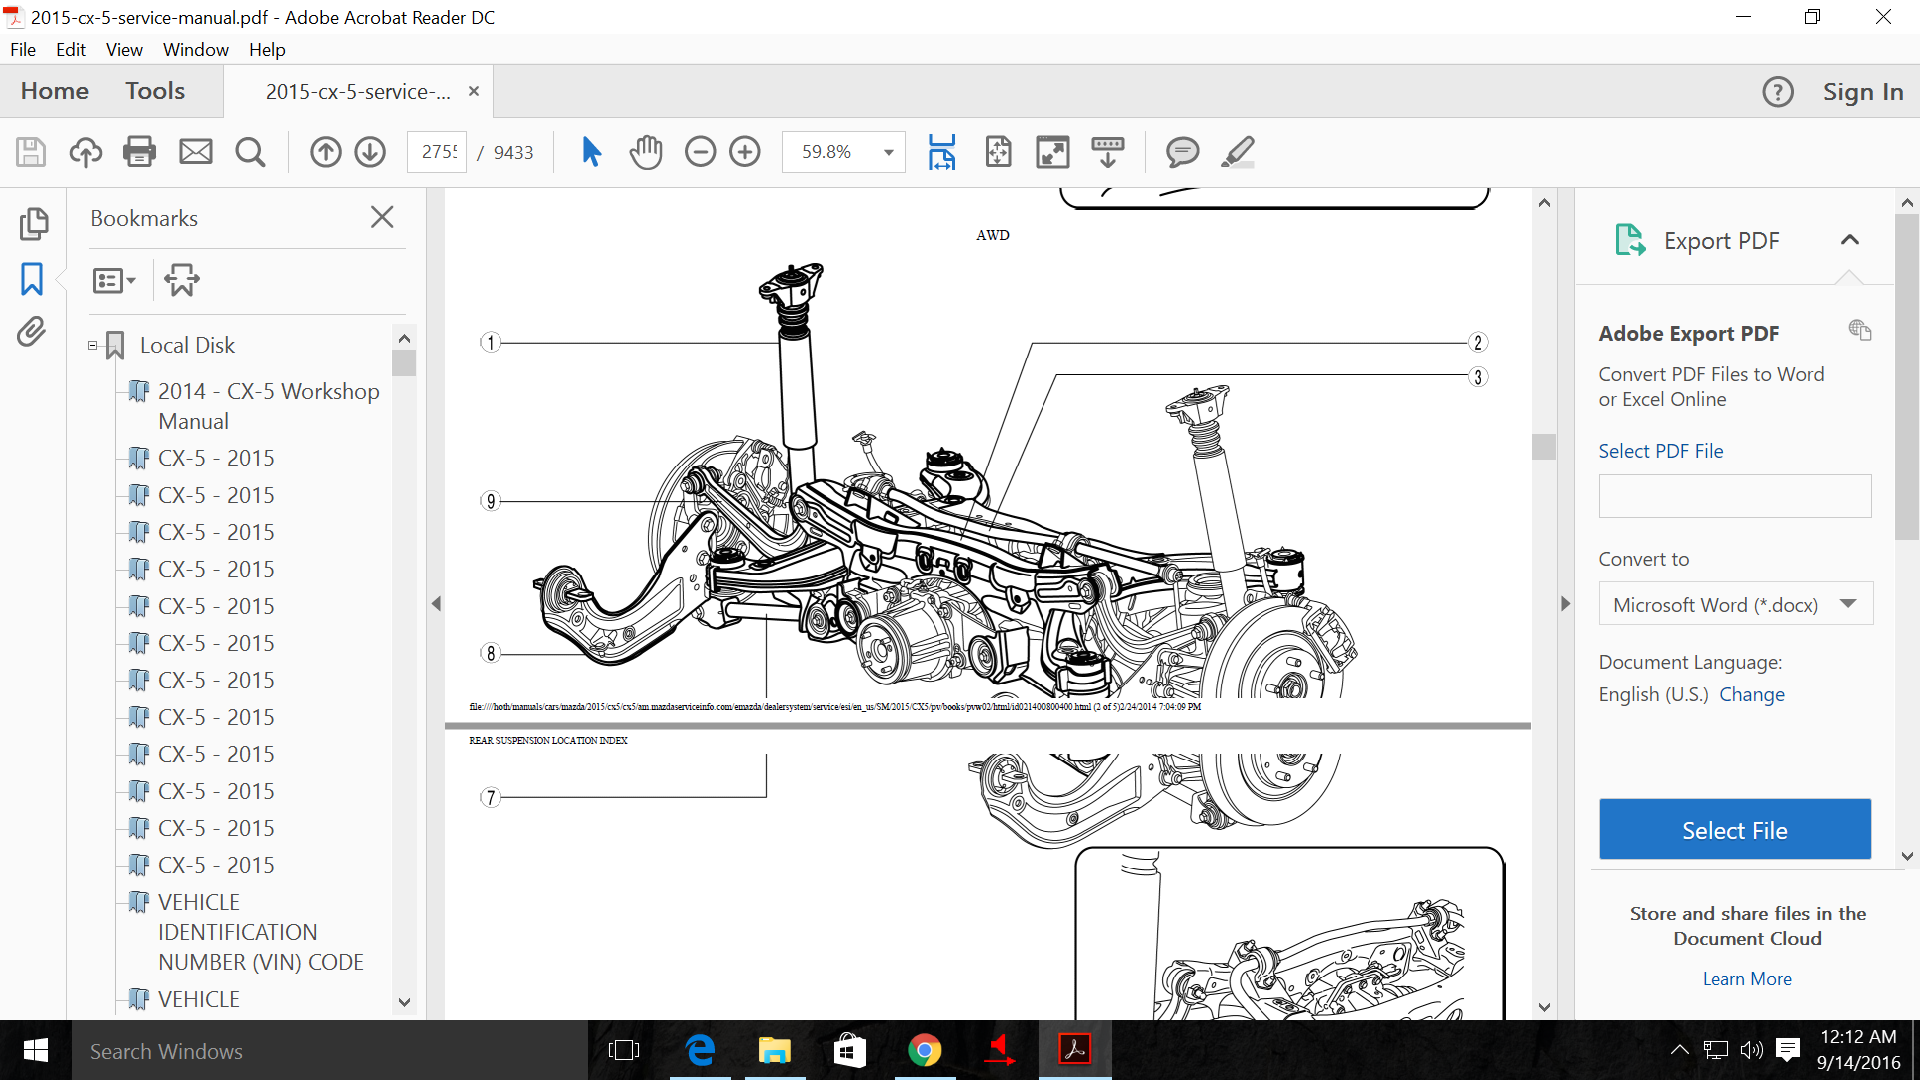This screenshot has width=1920, height=1080.
Task: Activate the Hand pan tool
Action: [646, 152]
